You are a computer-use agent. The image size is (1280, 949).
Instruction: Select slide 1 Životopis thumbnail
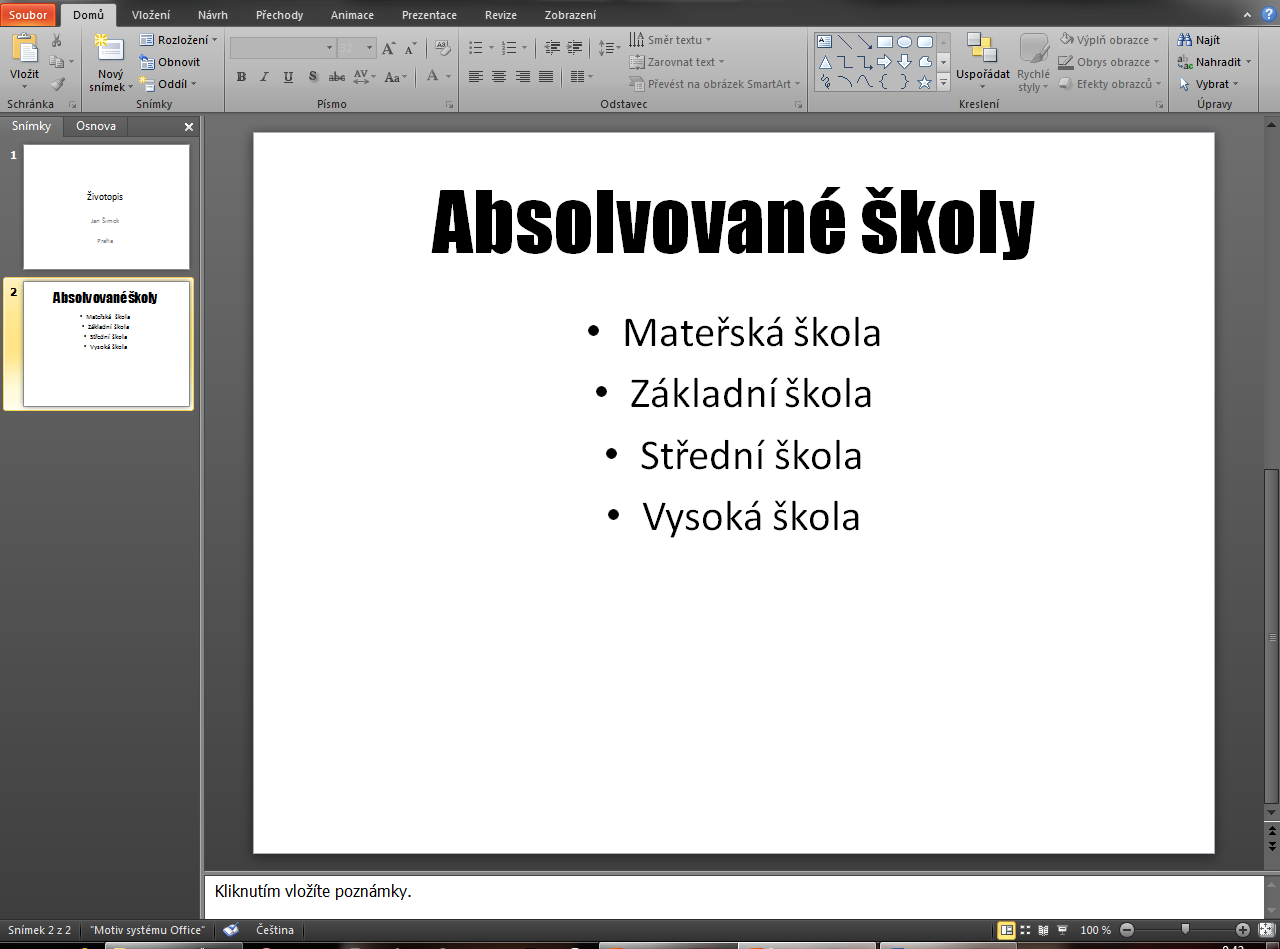coord(106,207)
